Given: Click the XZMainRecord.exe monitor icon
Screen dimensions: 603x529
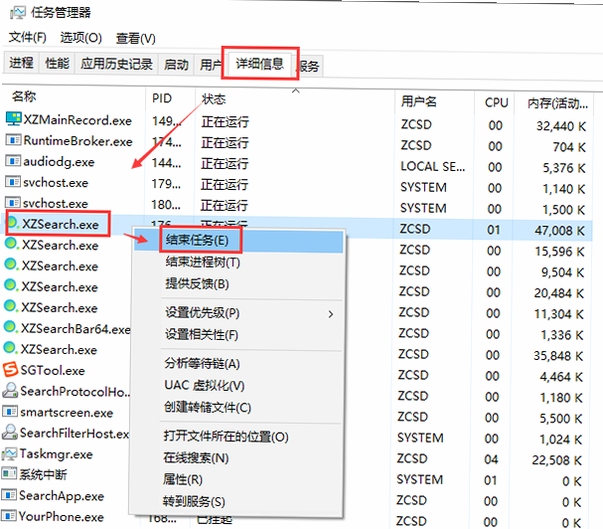Looking at the screenshot, I should click(x=13, y=119).
